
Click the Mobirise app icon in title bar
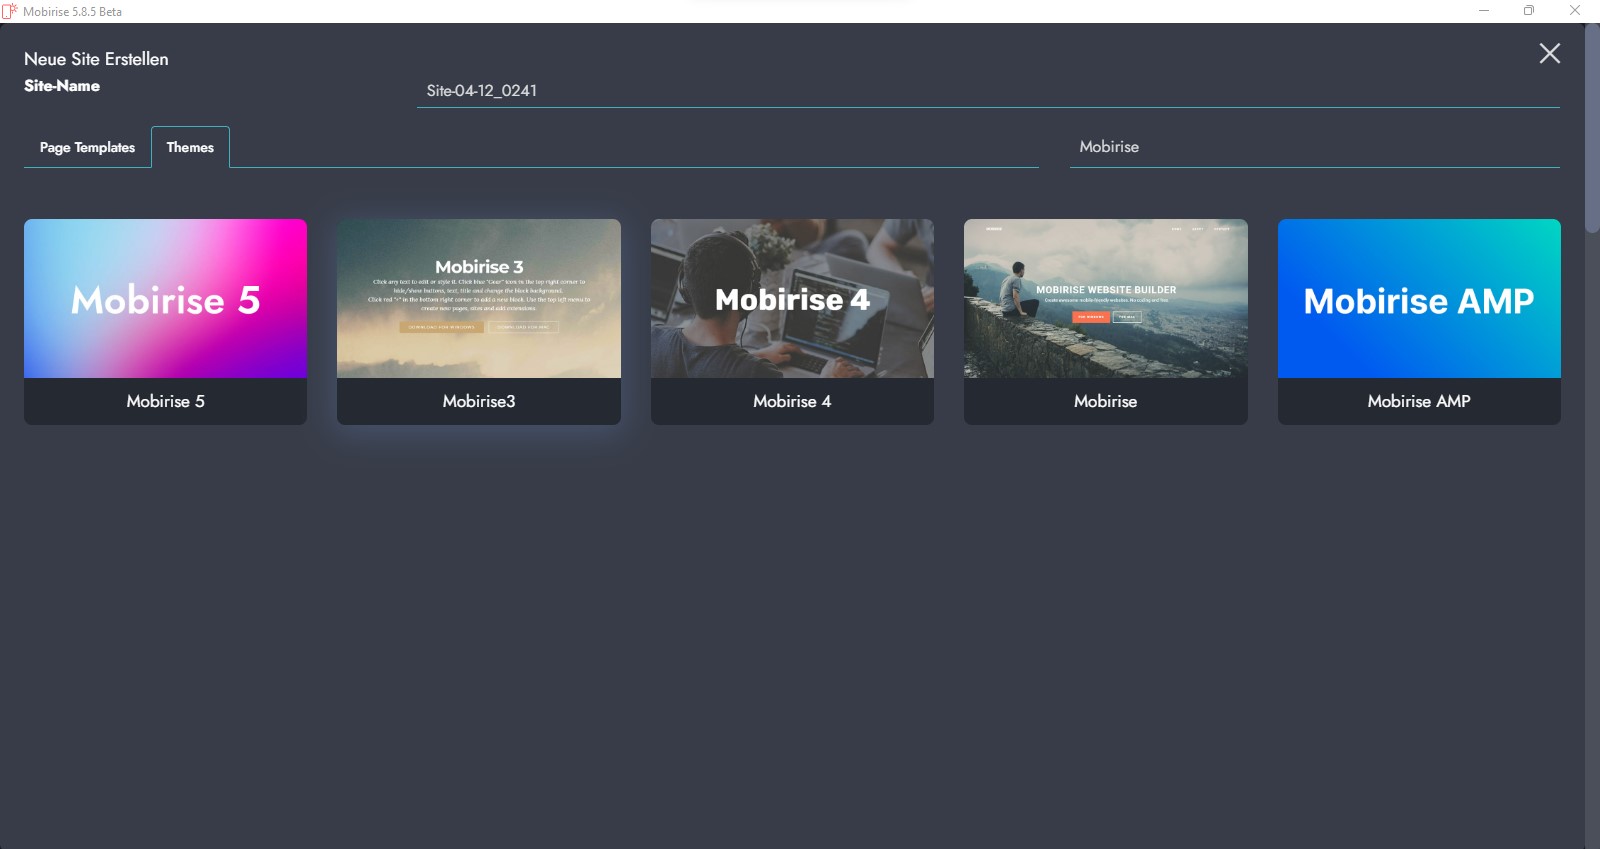(x=10, y=11)
